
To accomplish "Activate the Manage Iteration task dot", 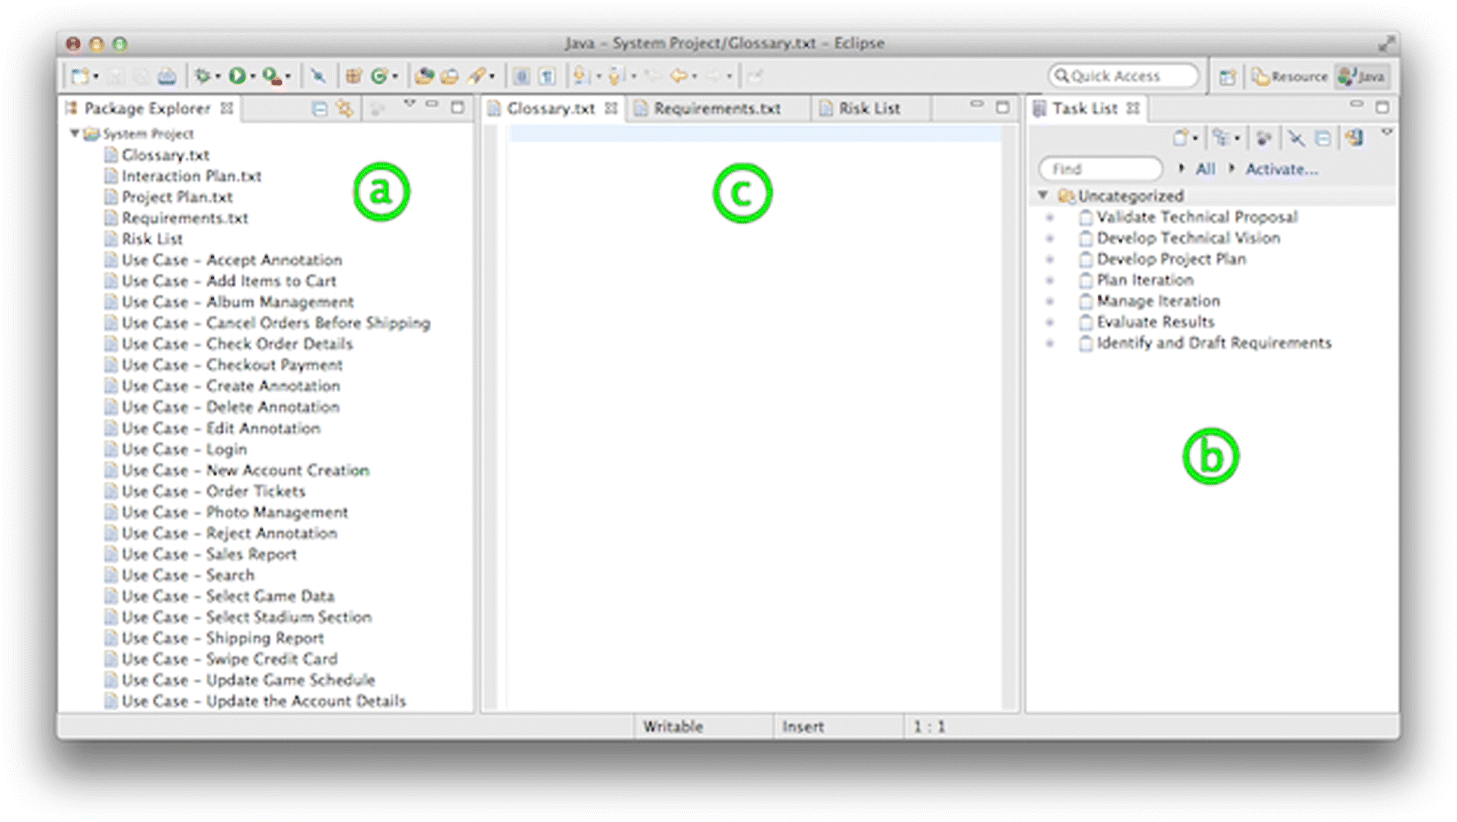I will (1050, 301).
